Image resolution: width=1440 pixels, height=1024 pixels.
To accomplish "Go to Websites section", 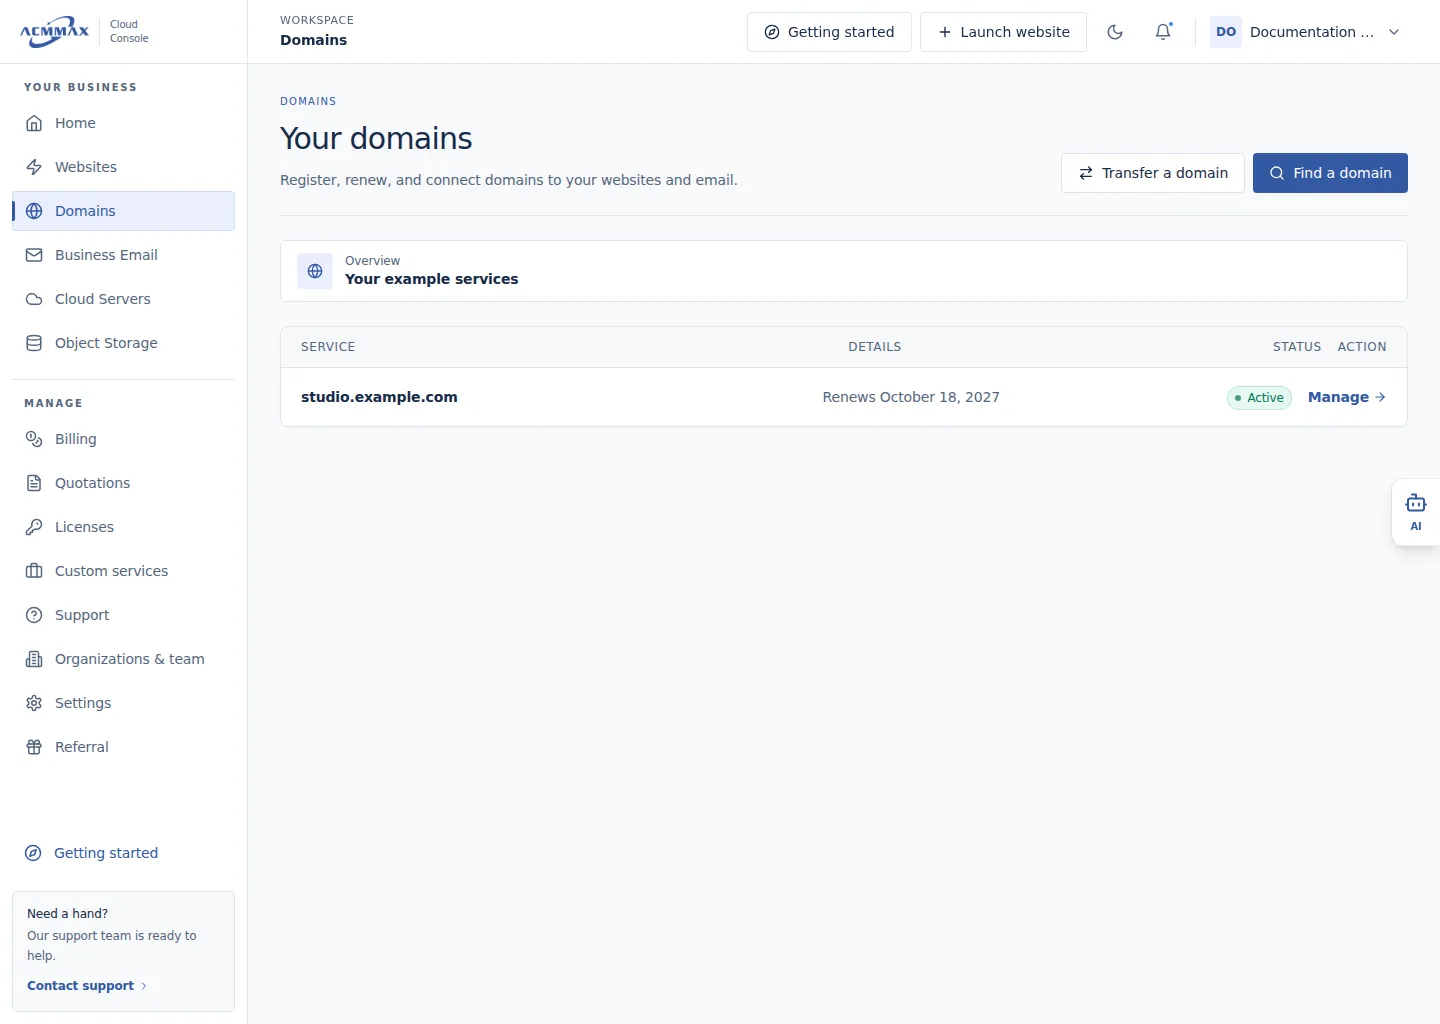I will (123, 167).
